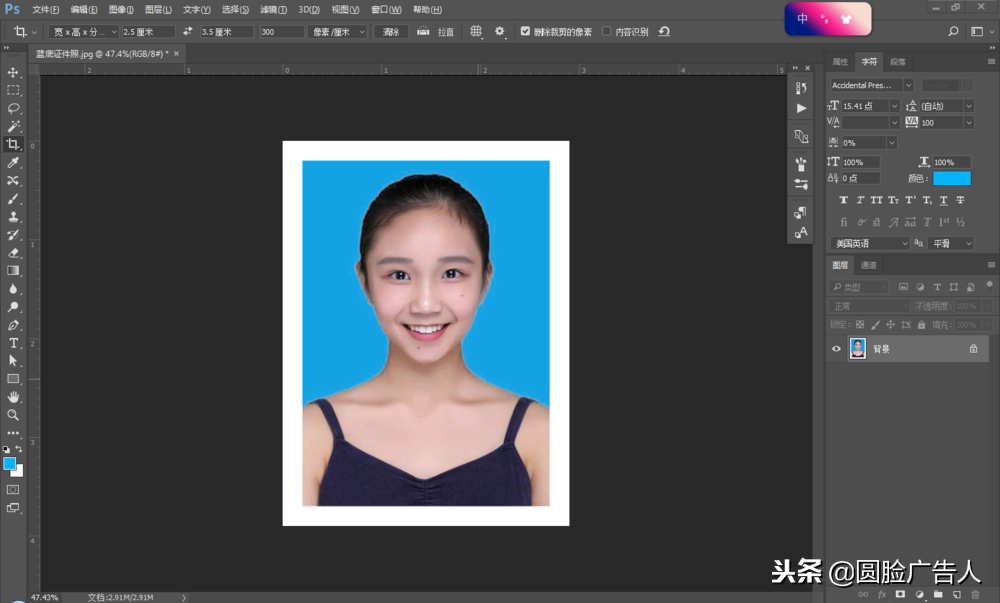This screenshot has height=603, width=1000.
Task: Click the blue text color swatch
Action: pyautogui.click(x=952, y=178)
